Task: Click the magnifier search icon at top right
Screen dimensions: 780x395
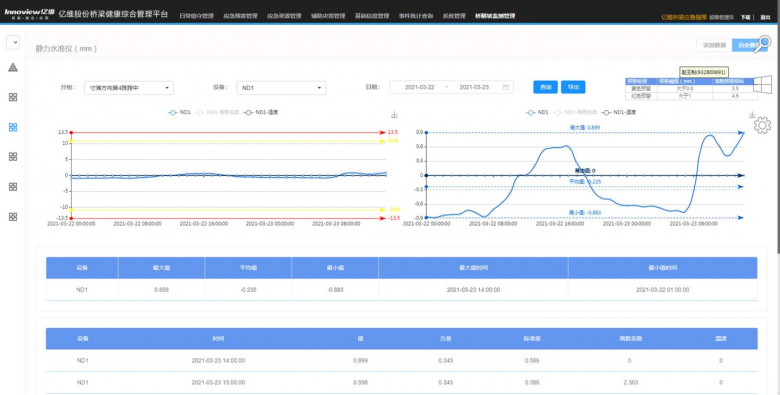Action: coord(764,43)
